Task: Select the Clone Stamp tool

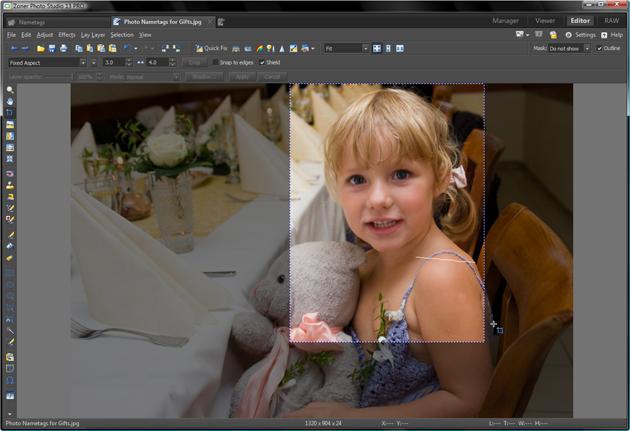Action: click(x=10, y=186)
